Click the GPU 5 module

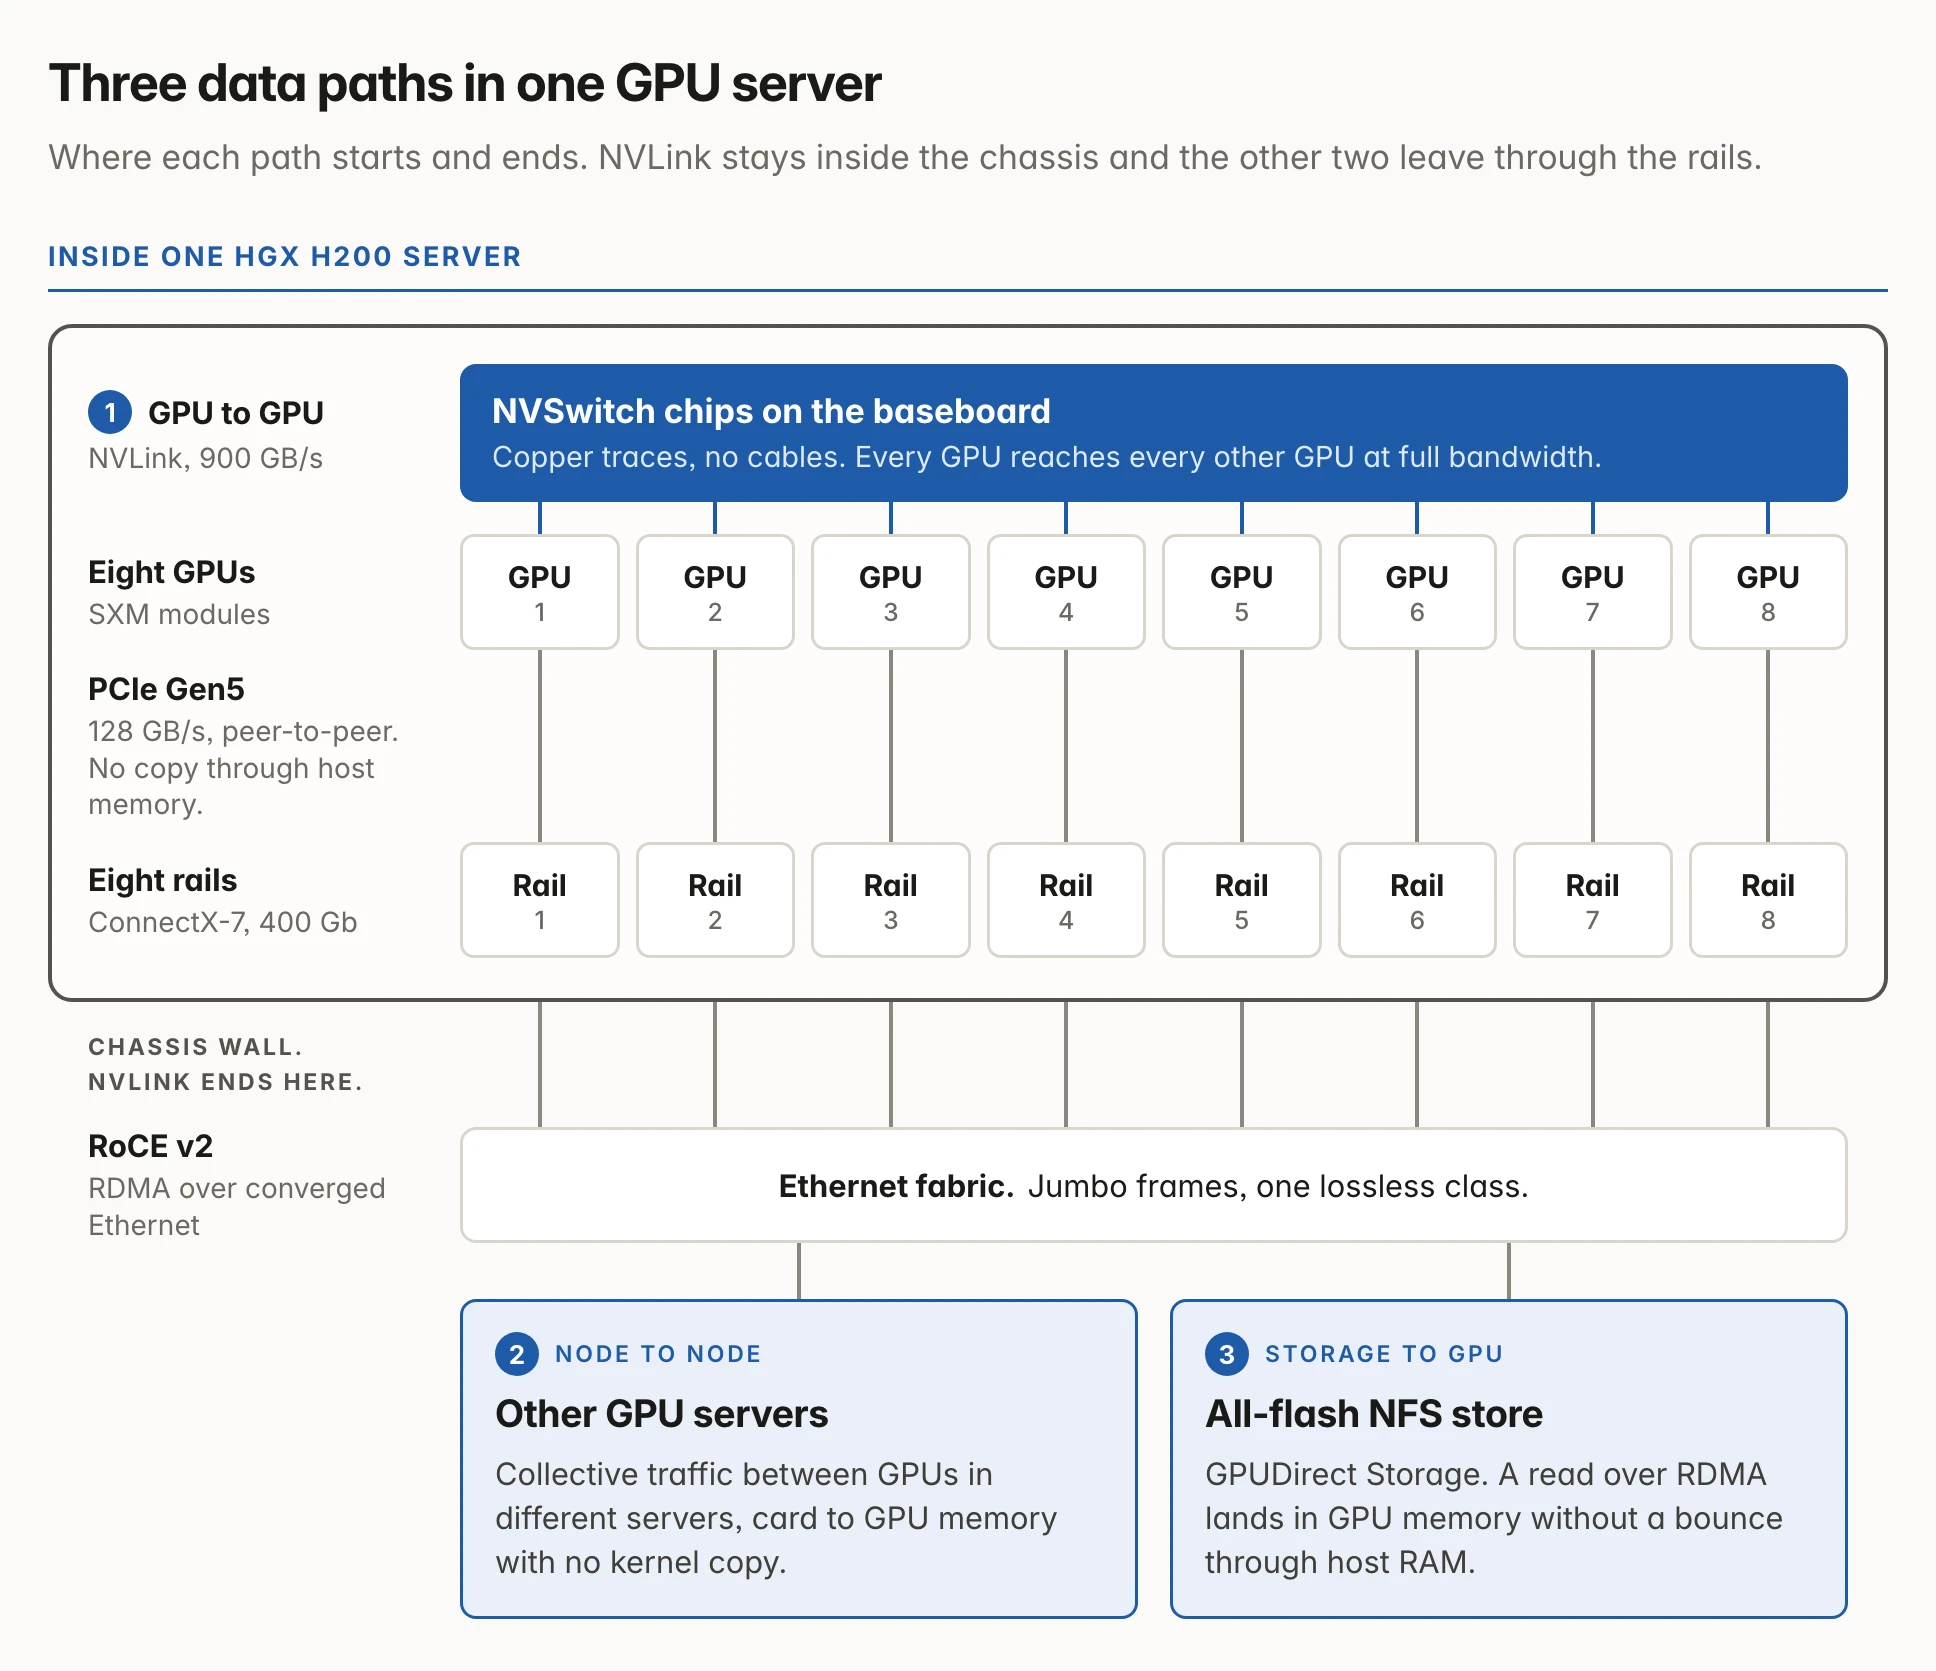[x=1242, y=592]
